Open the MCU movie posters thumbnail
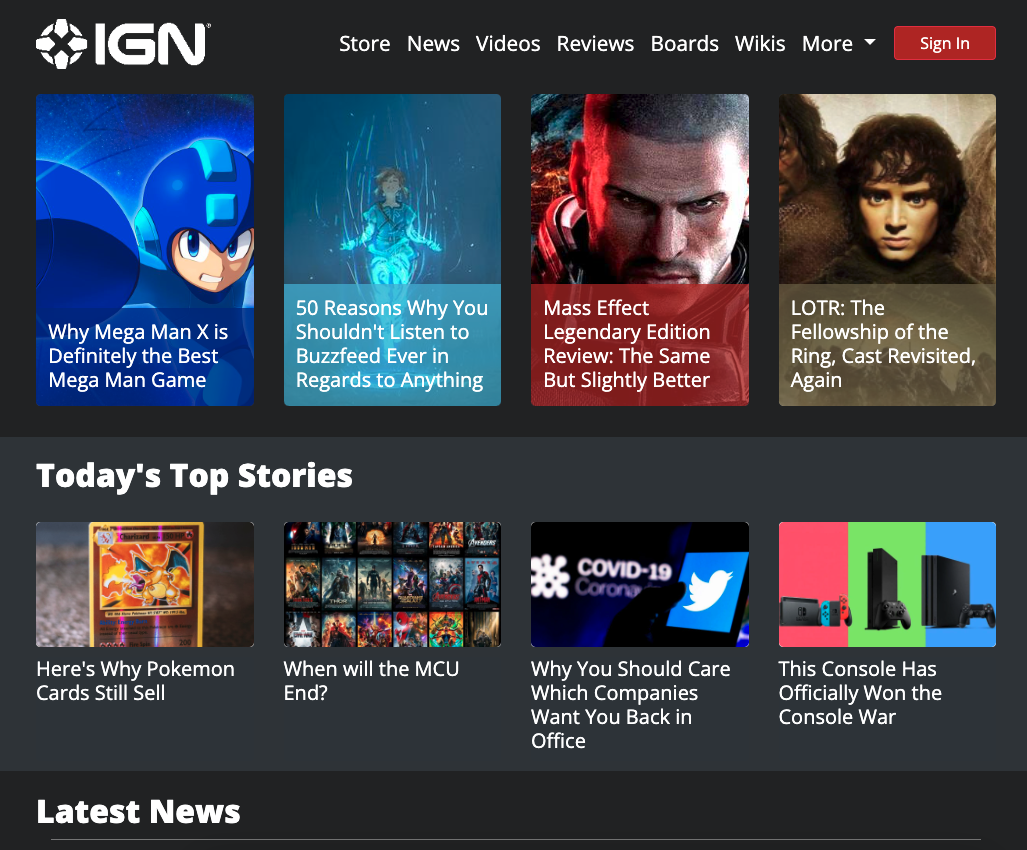This screenshot has height=850, width=1027. tap(392, 584)
